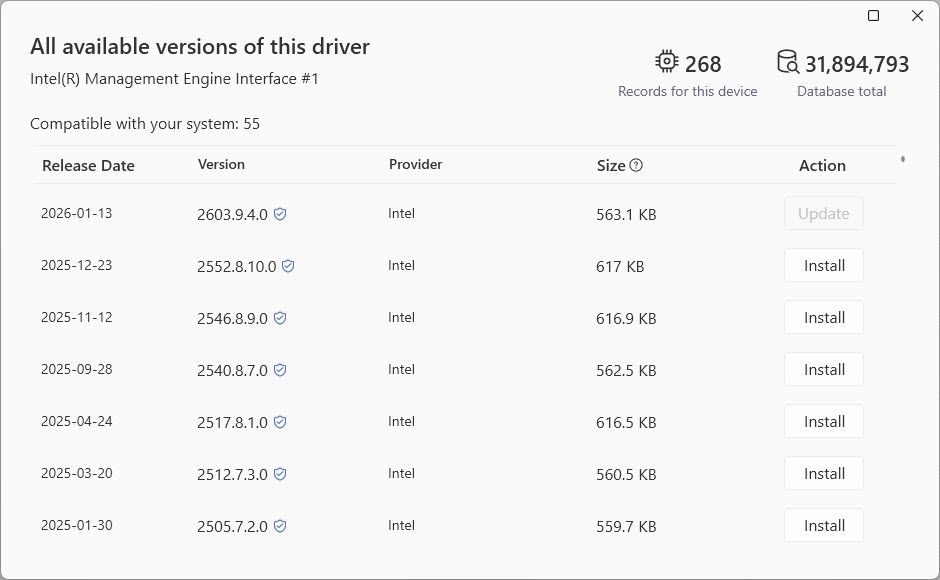
Task: Click version number 2603.9.4.0
Action: pos(233,215)
